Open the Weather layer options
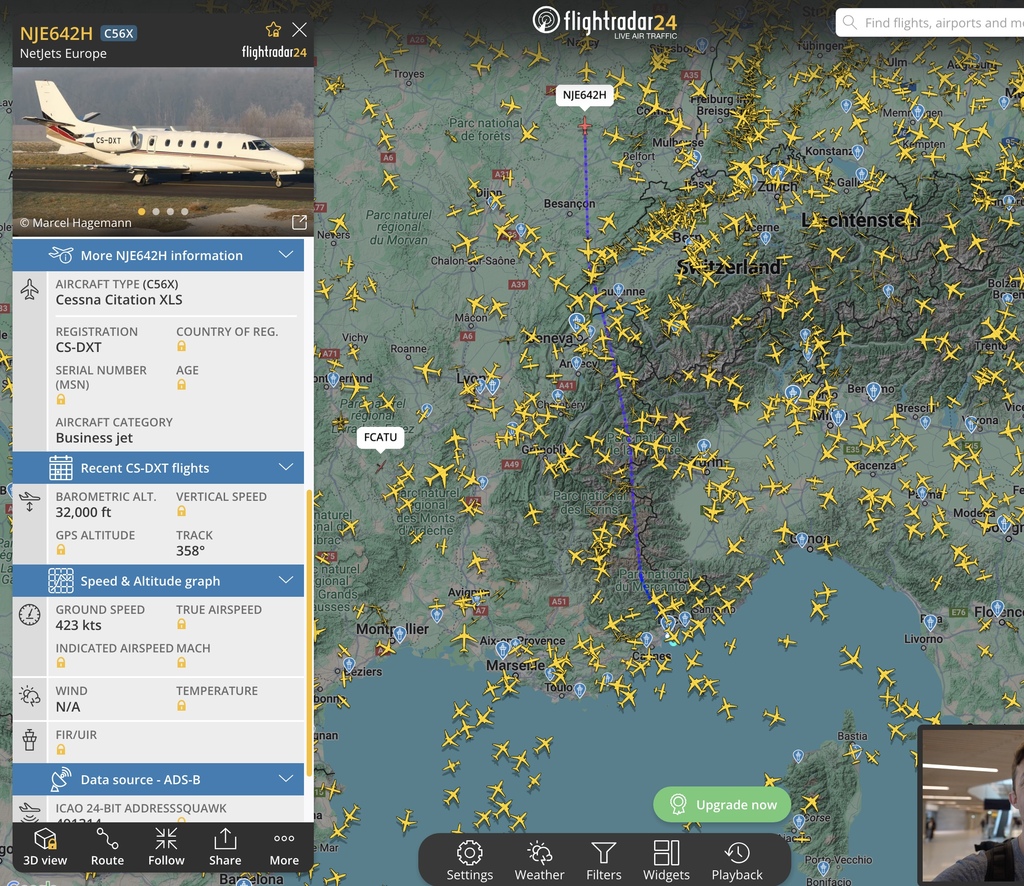1024x886 pixels. [x=539, y=861]
